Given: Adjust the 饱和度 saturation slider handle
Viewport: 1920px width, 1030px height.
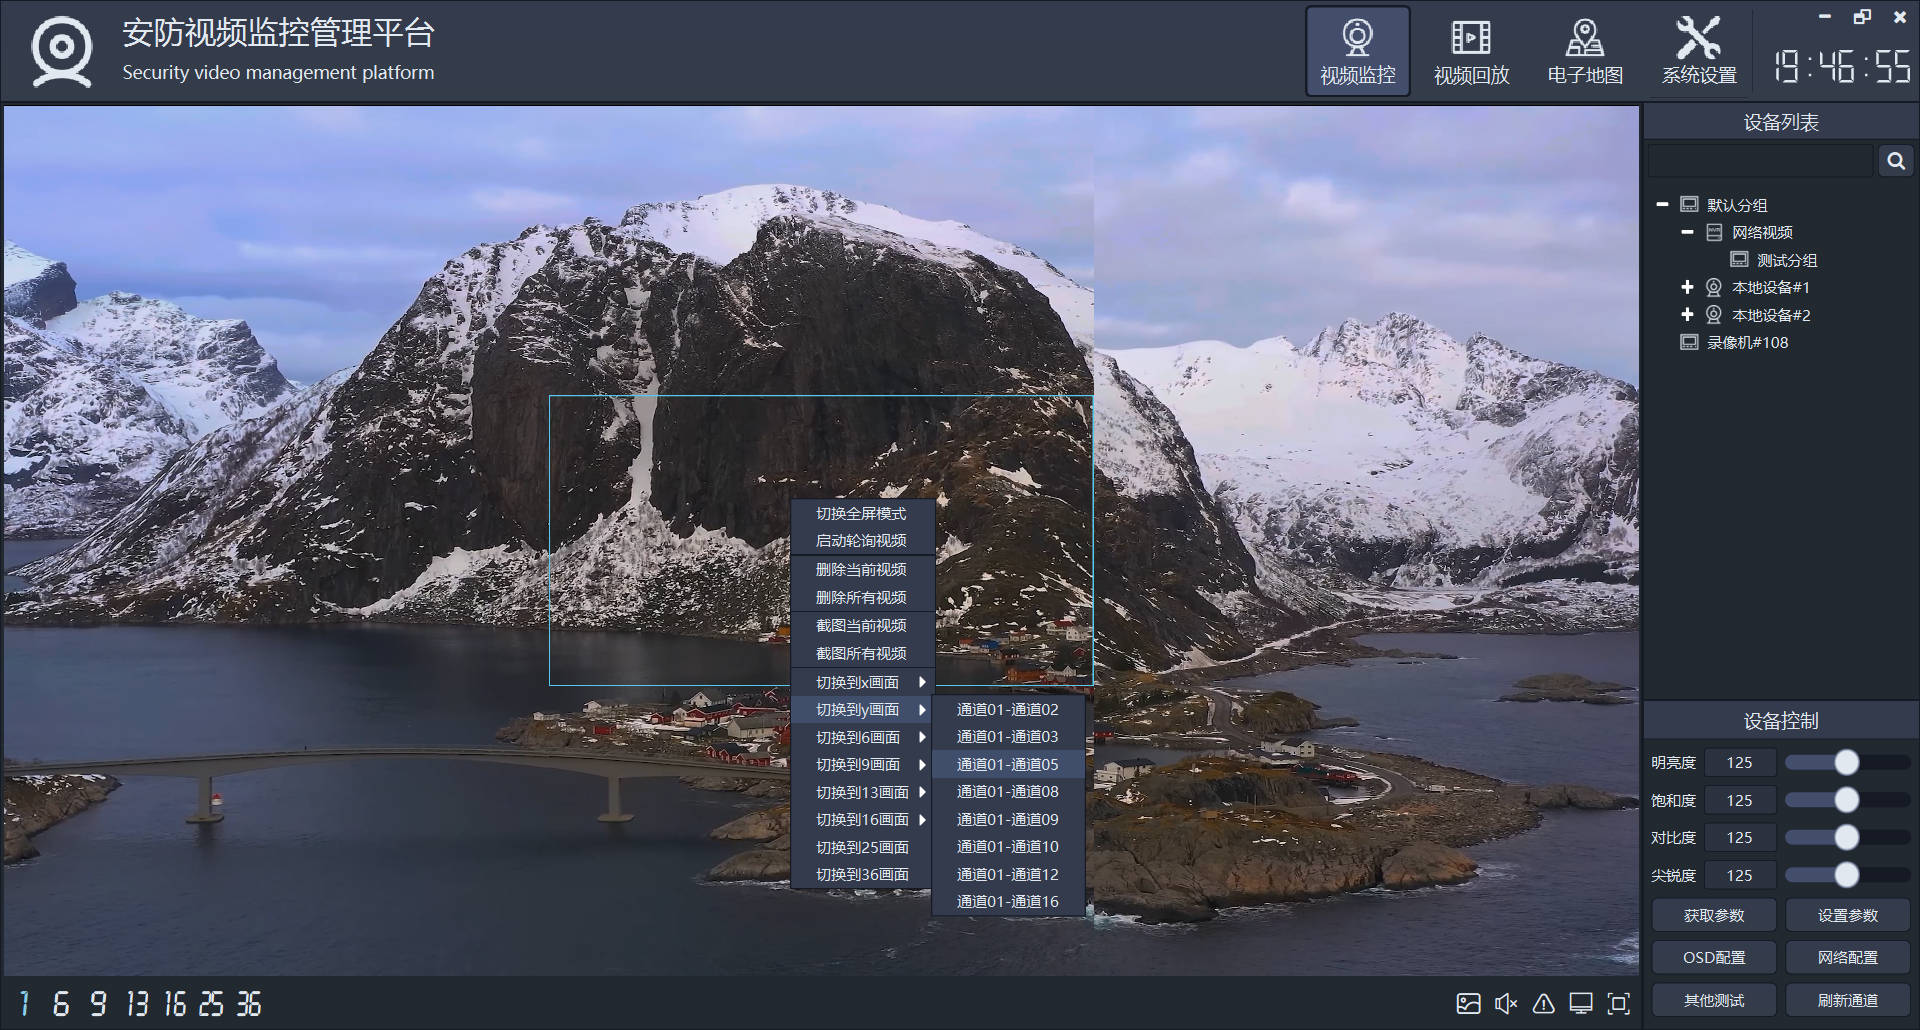Looking at the screenshot, I should (x=1847, y=800).
